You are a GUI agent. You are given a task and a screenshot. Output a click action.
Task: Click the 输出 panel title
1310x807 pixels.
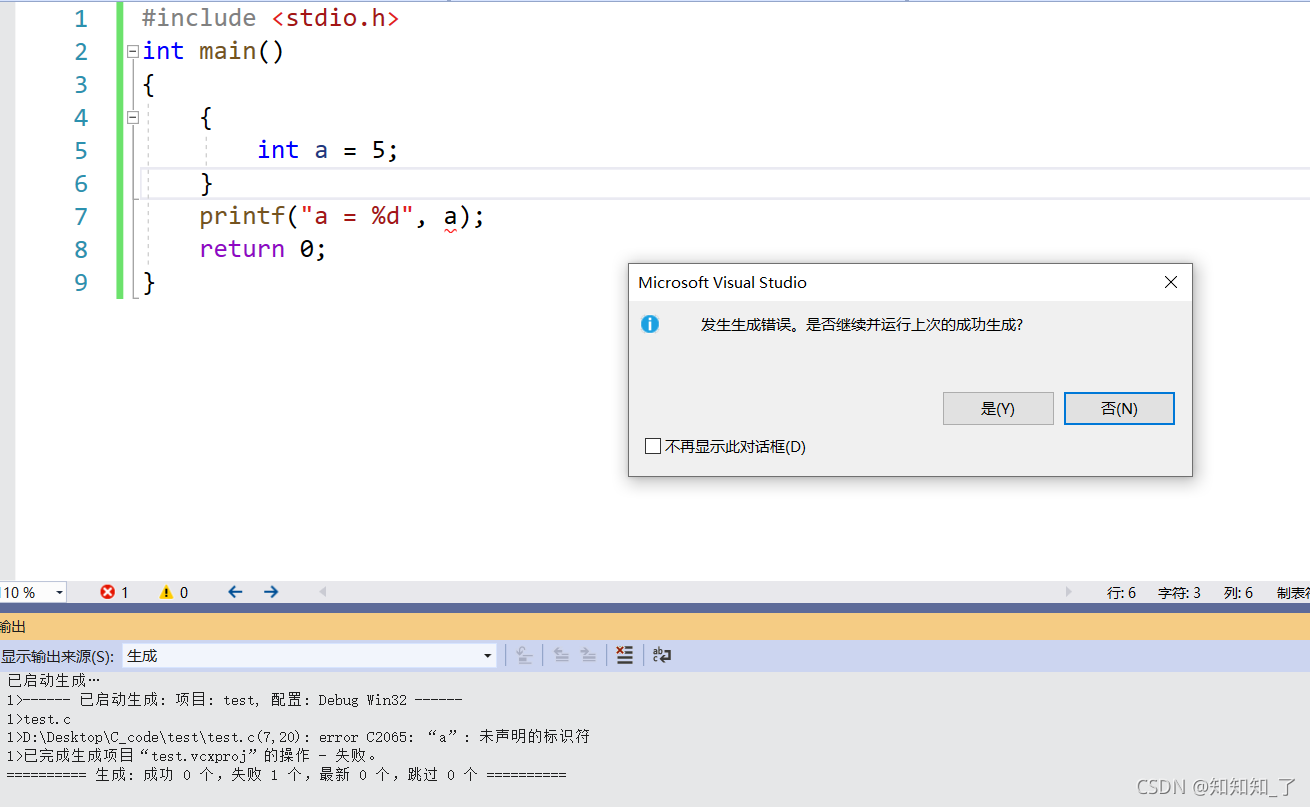click(x=13, y=626)
